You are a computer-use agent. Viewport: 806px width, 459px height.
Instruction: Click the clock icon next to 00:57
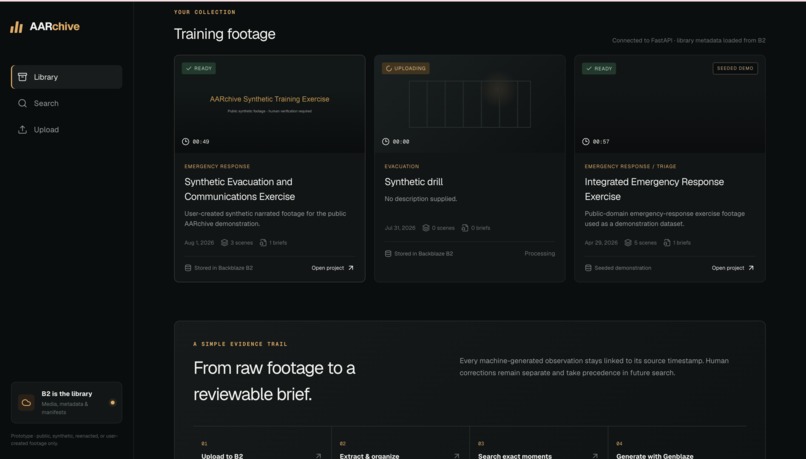(585, 141)
